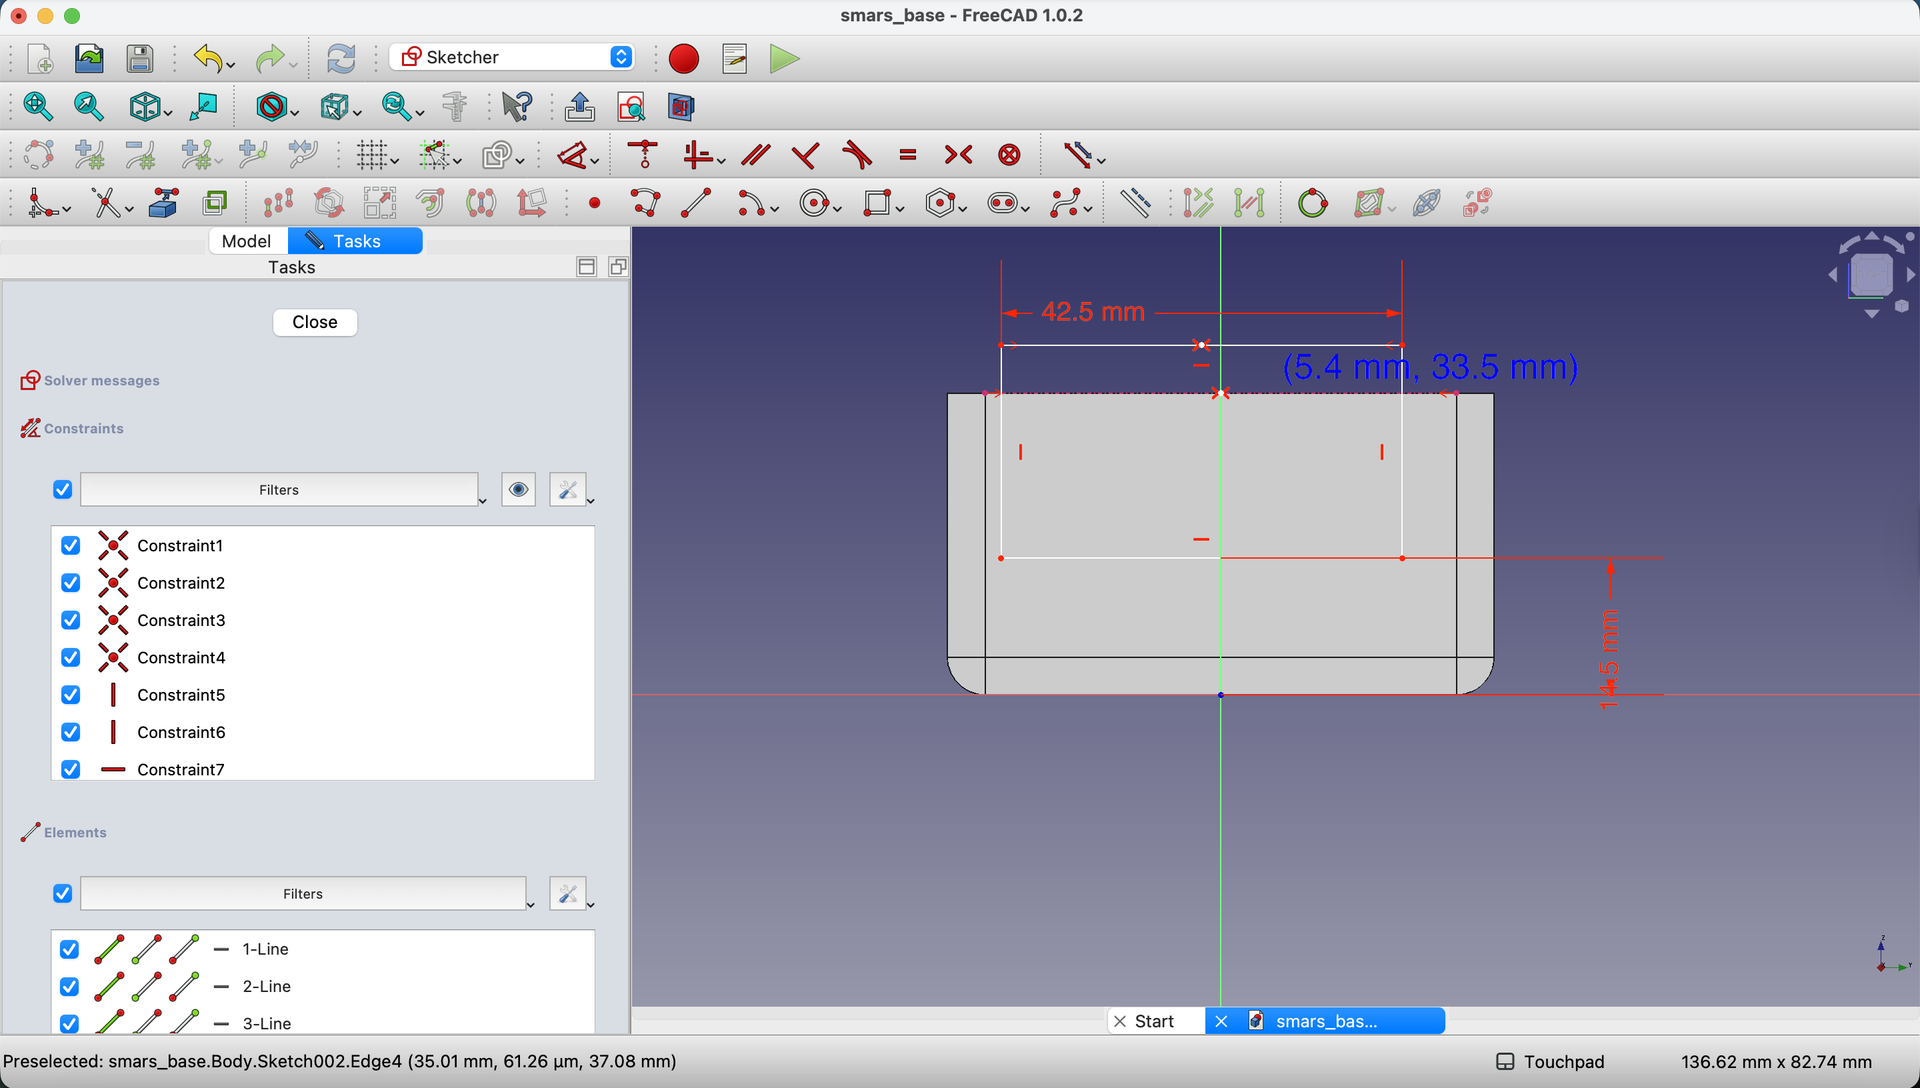1920x1088 pixels.
Task: Click the red macro Record button
Action: pyautogui.click(x=684, y=58)
